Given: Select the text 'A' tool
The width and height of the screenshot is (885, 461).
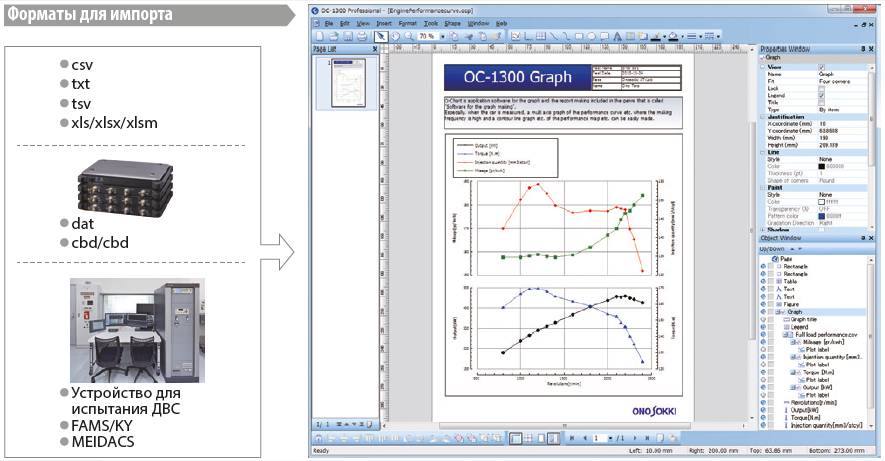Looking at the screenshot, I should 617,37.
